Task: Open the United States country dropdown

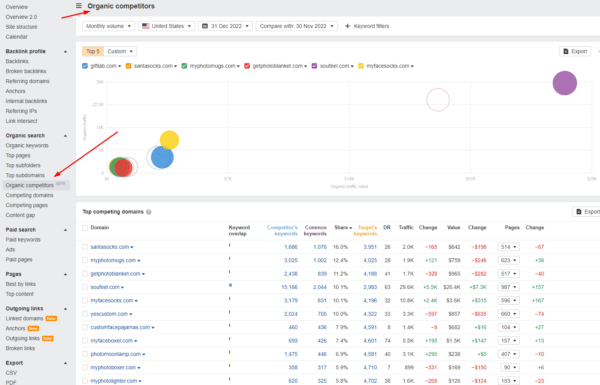Action: coord(166,26)
